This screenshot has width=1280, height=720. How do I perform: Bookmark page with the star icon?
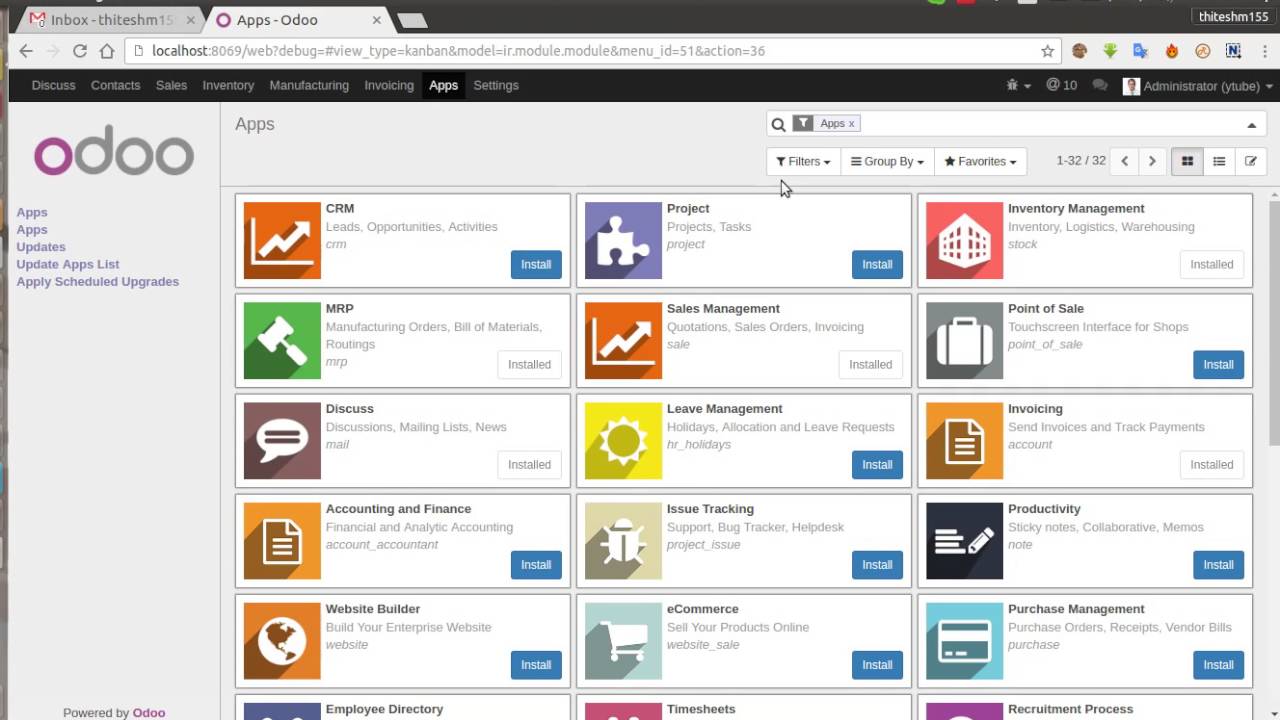click(x=1047, y=51)
